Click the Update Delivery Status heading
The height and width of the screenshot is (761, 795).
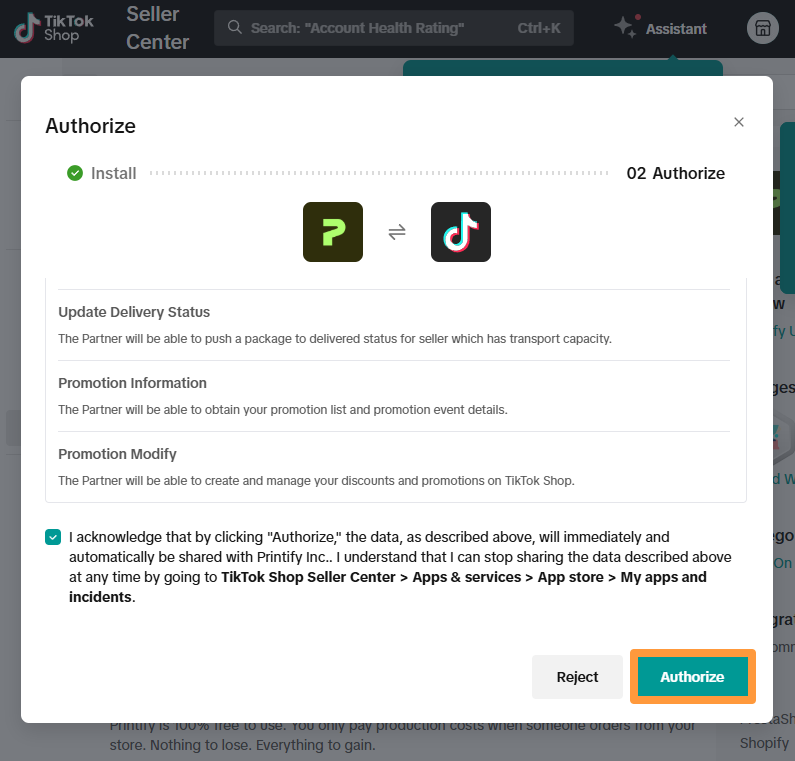coord(134,312)
